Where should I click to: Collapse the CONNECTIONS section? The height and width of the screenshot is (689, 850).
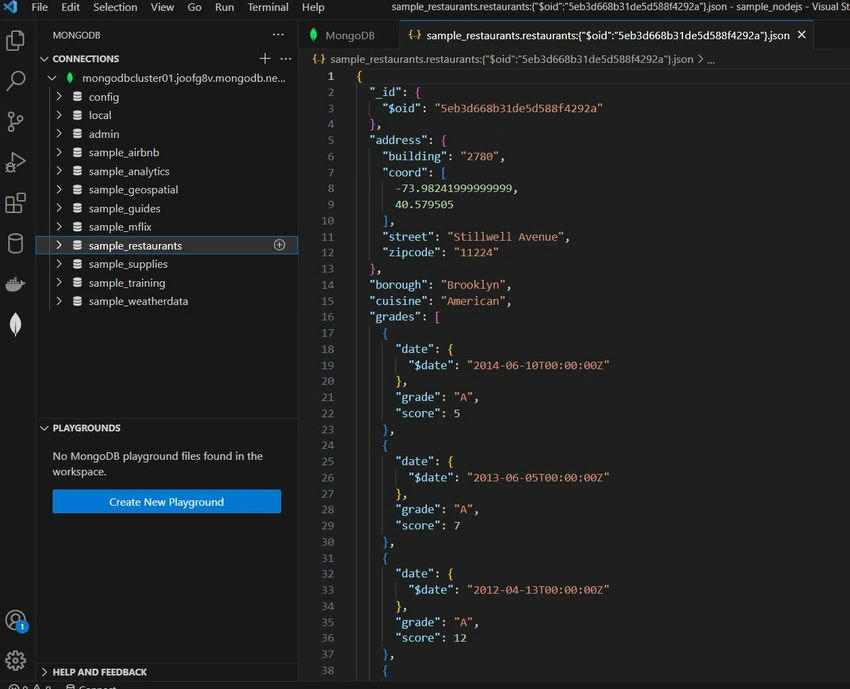[44, 59]
